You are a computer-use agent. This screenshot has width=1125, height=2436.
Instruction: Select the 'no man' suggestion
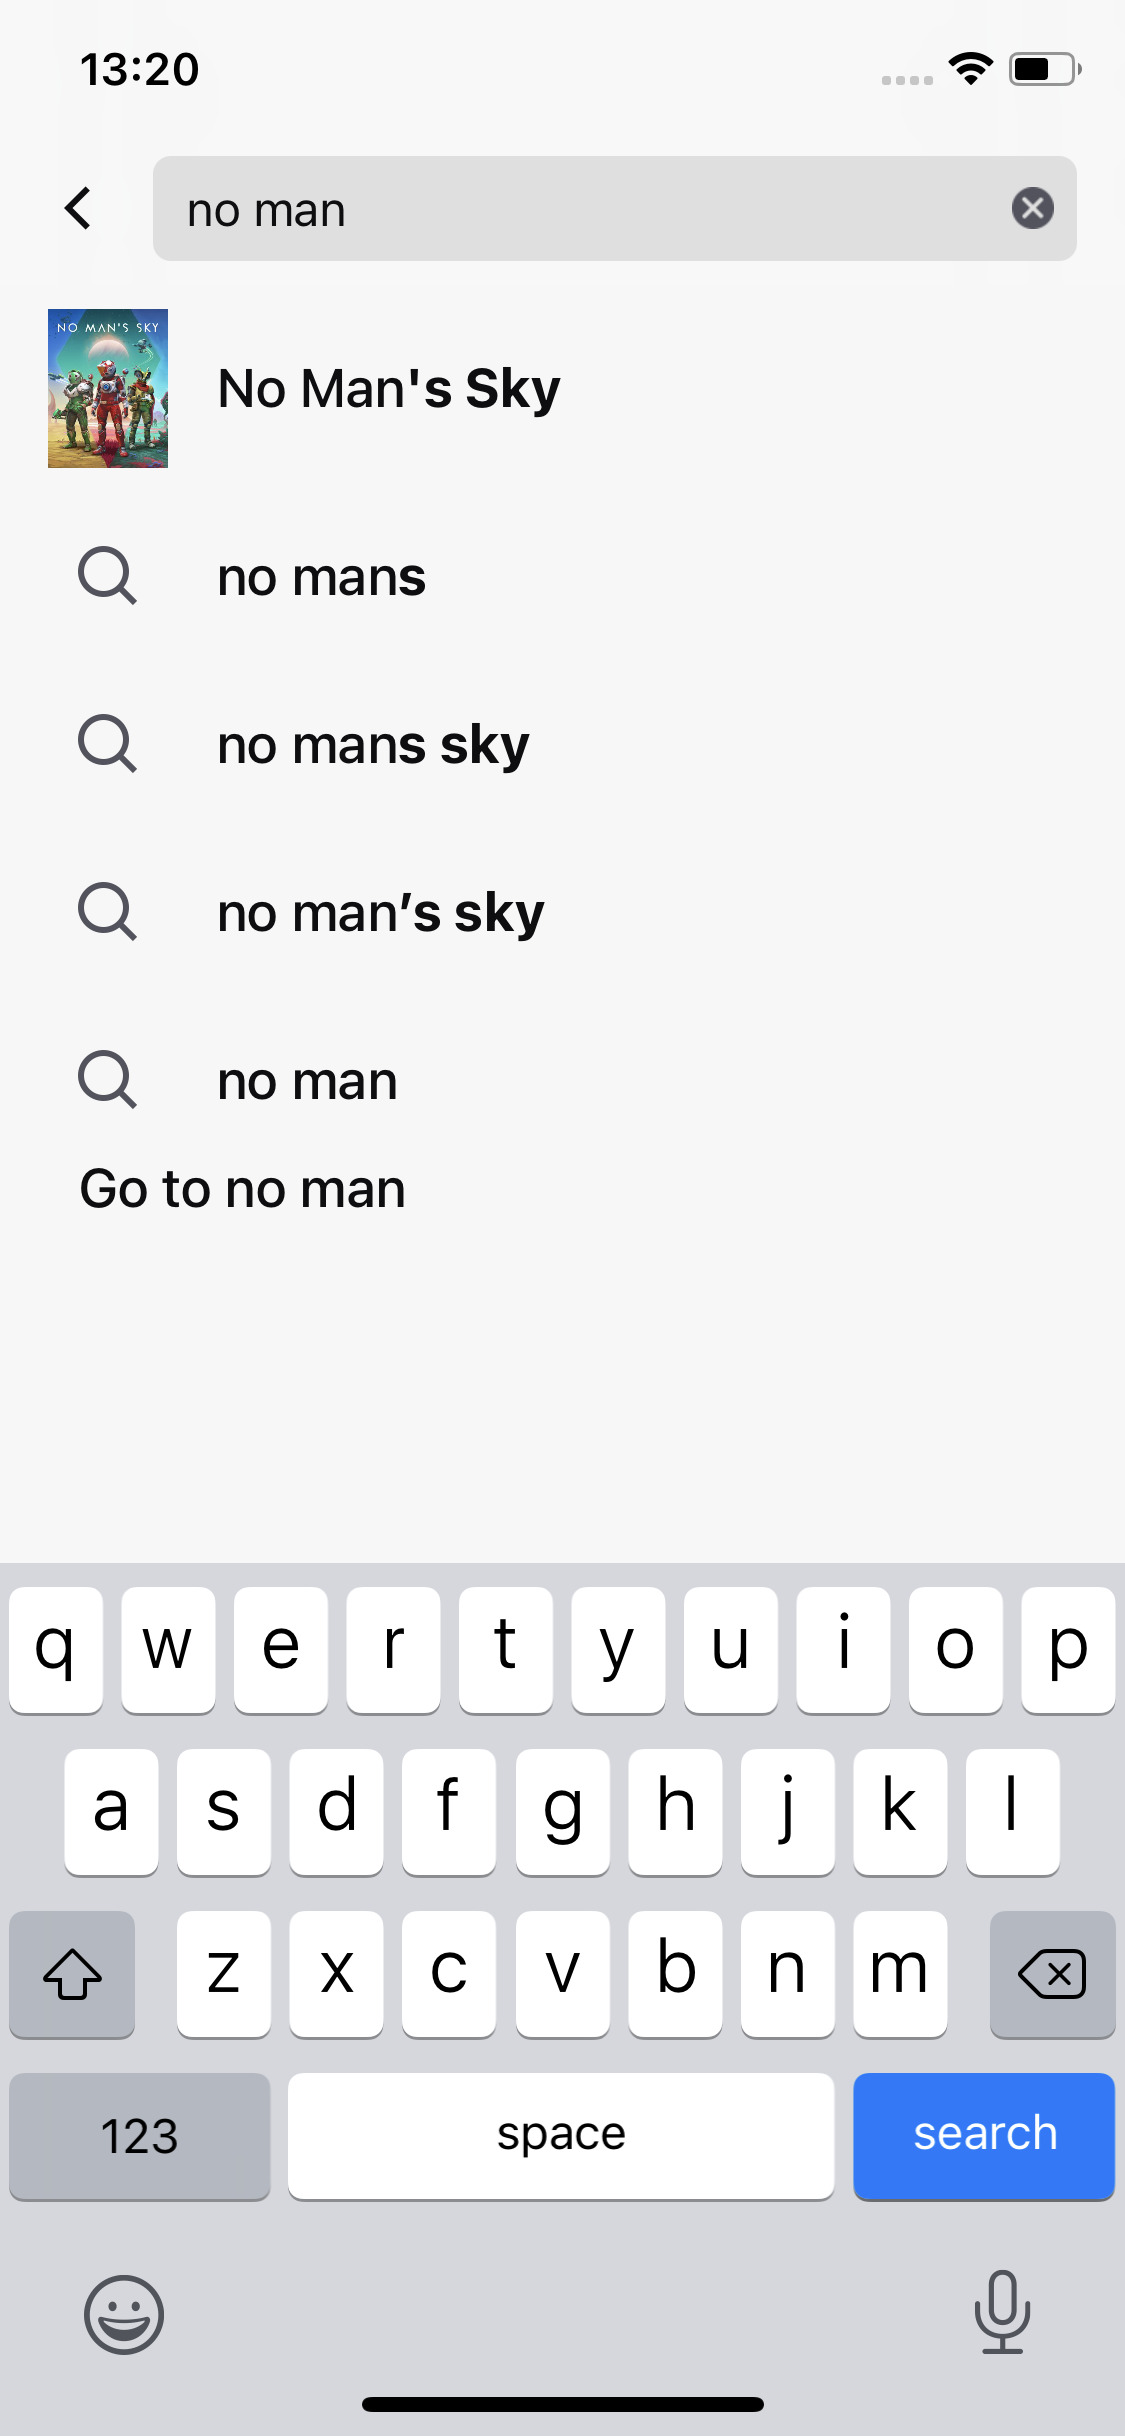pos(305,1079)
